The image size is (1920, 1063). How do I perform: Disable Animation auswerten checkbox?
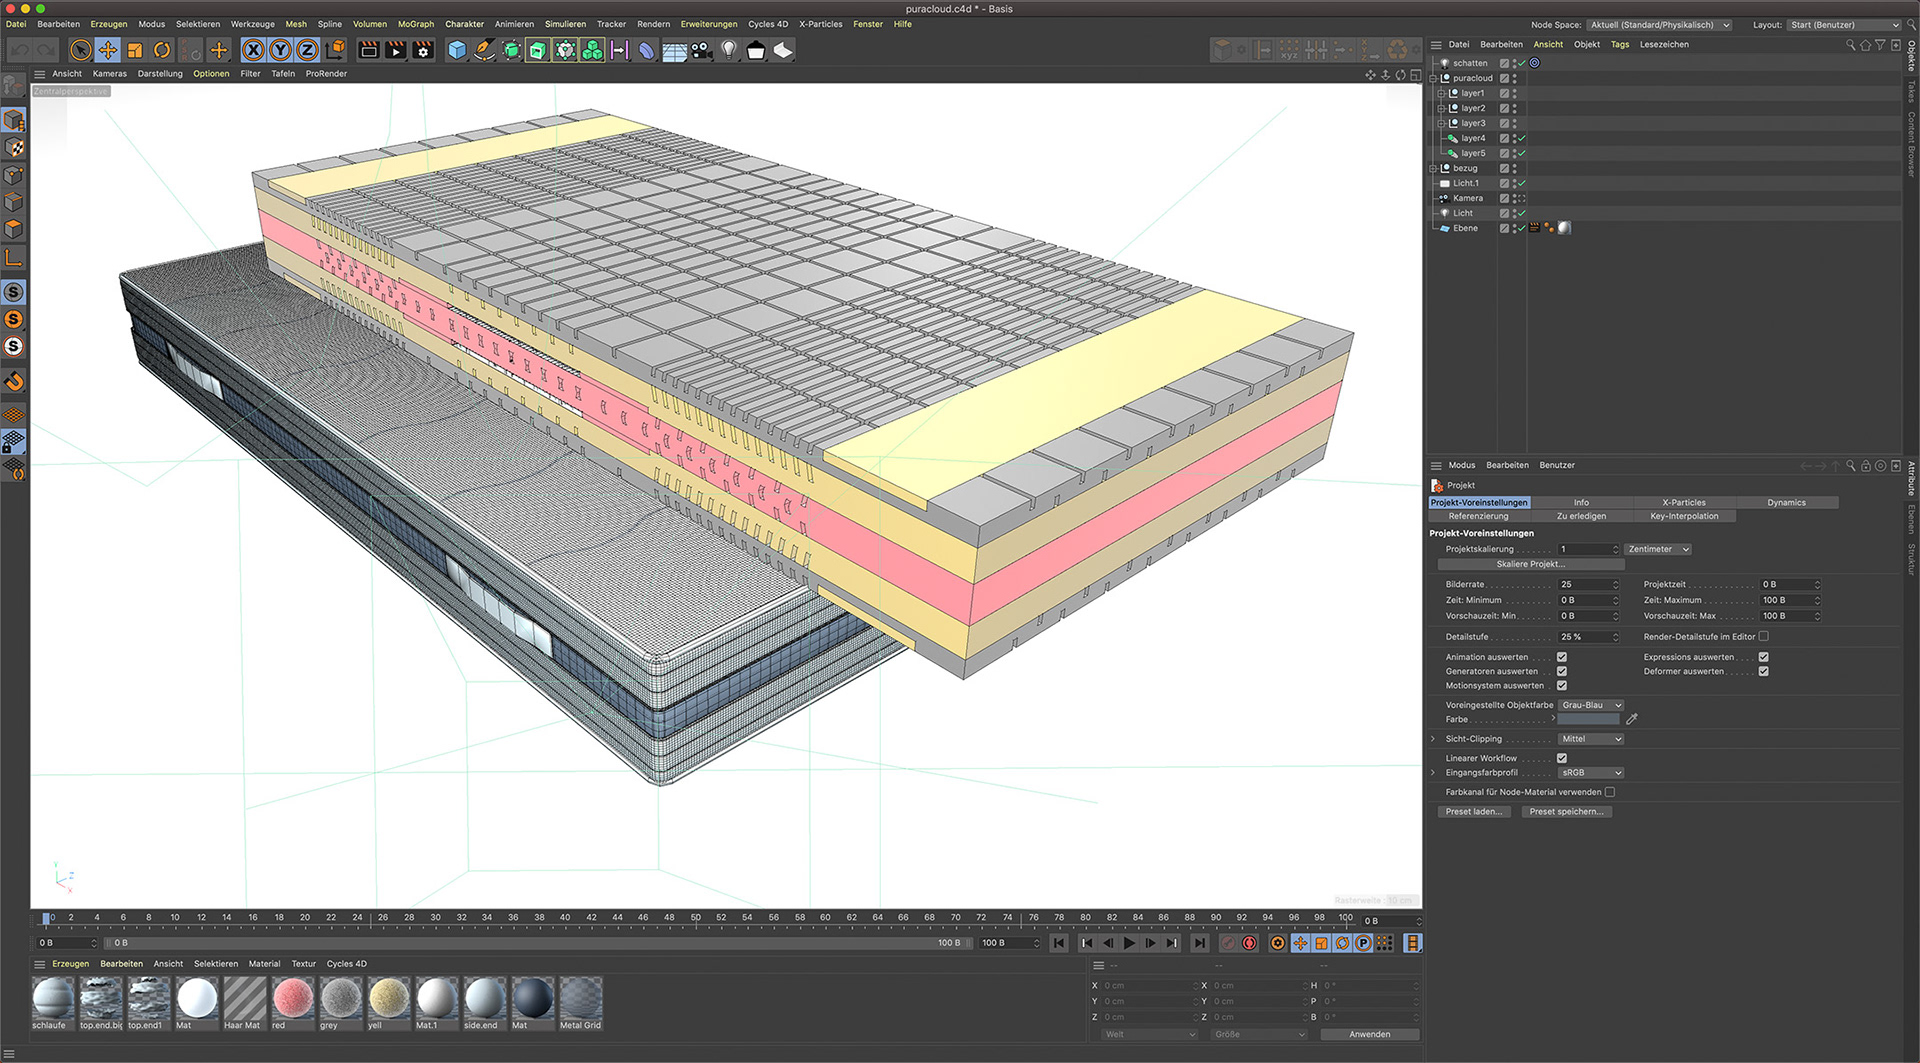[x=1562, y=657]
